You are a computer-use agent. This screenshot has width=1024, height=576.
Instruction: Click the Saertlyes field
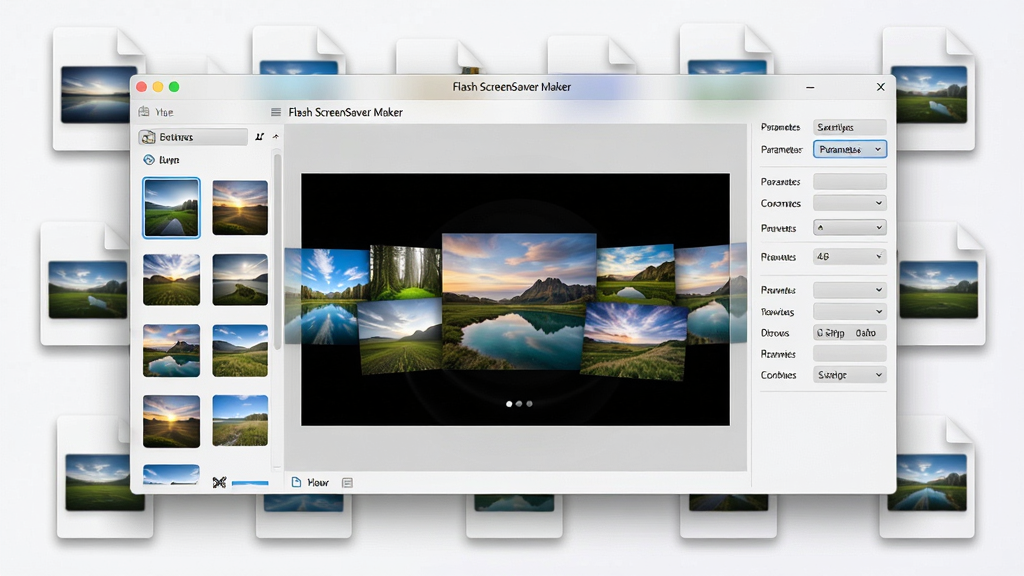[850, 127]
